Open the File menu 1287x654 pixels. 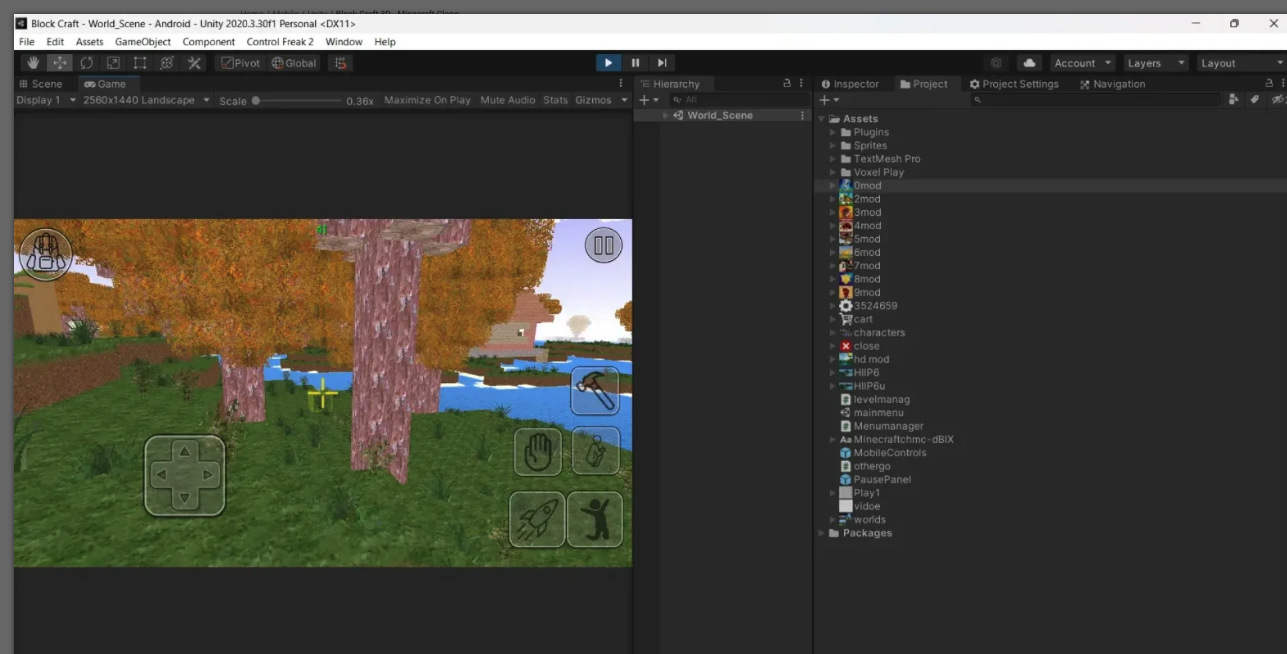coord(26,42)
